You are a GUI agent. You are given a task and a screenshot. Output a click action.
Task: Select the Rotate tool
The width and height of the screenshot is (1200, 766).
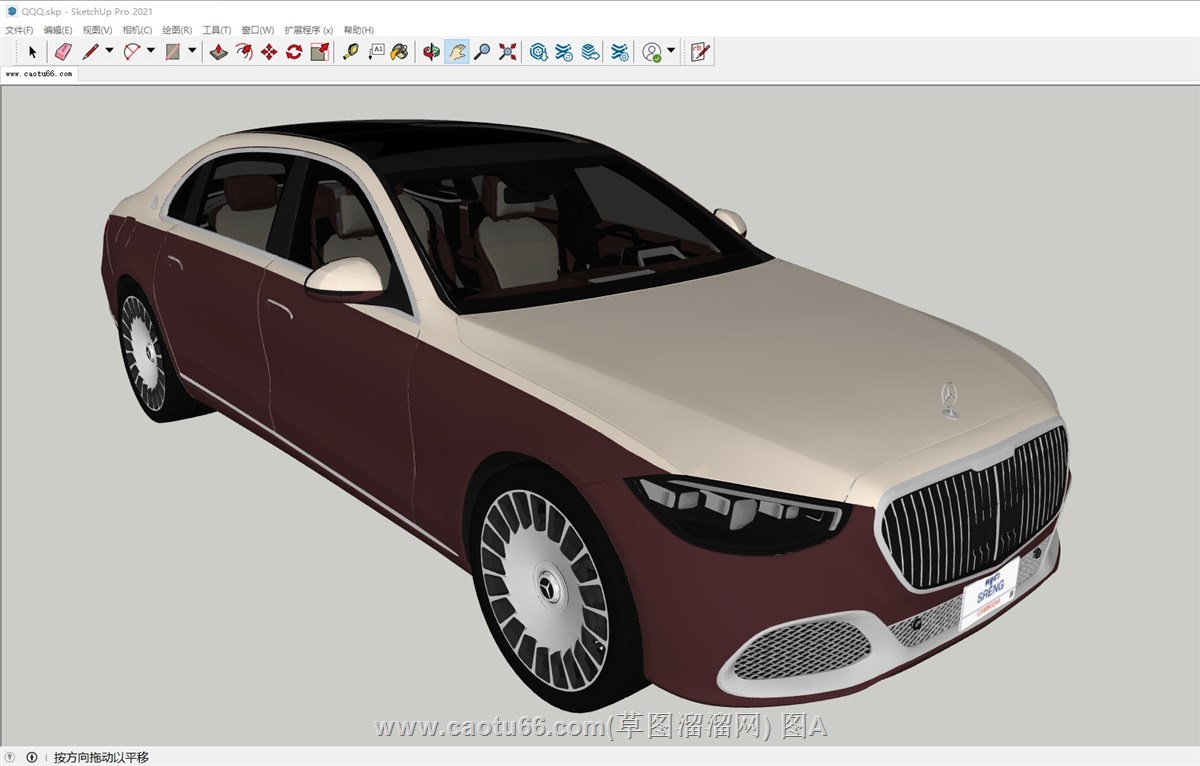point(294,52)
